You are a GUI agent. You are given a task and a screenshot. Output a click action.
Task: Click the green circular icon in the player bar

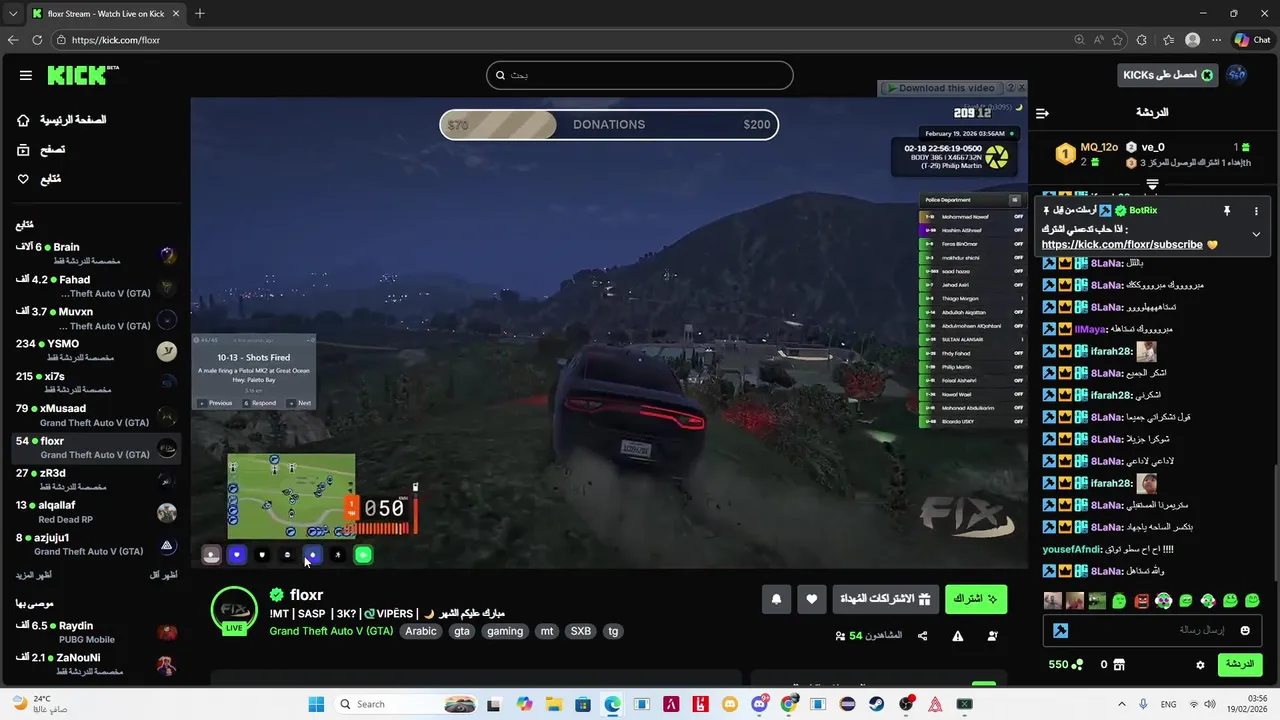[x=363, y=555]
